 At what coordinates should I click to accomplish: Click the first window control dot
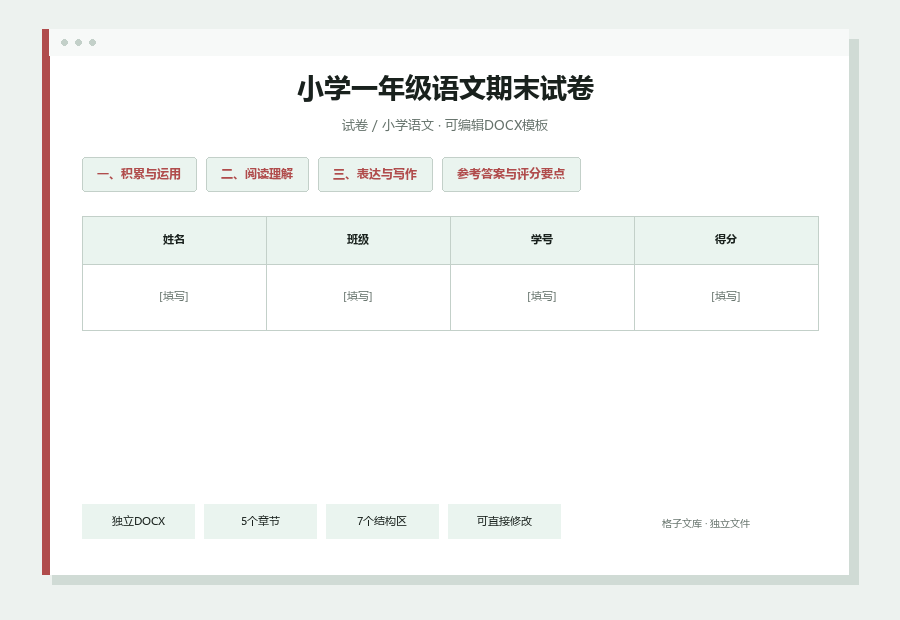[64, 42]
